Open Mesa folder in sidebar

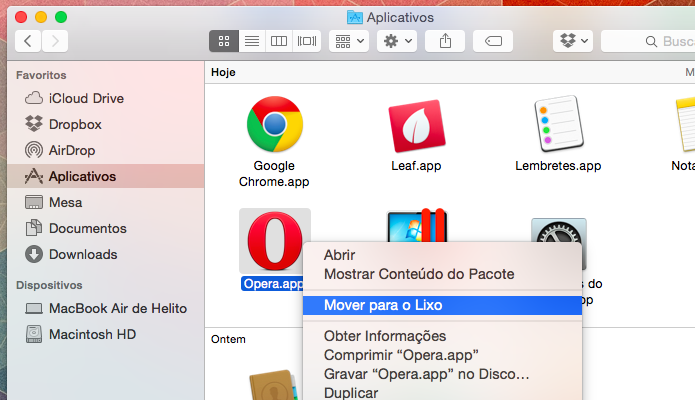(105, 202)
